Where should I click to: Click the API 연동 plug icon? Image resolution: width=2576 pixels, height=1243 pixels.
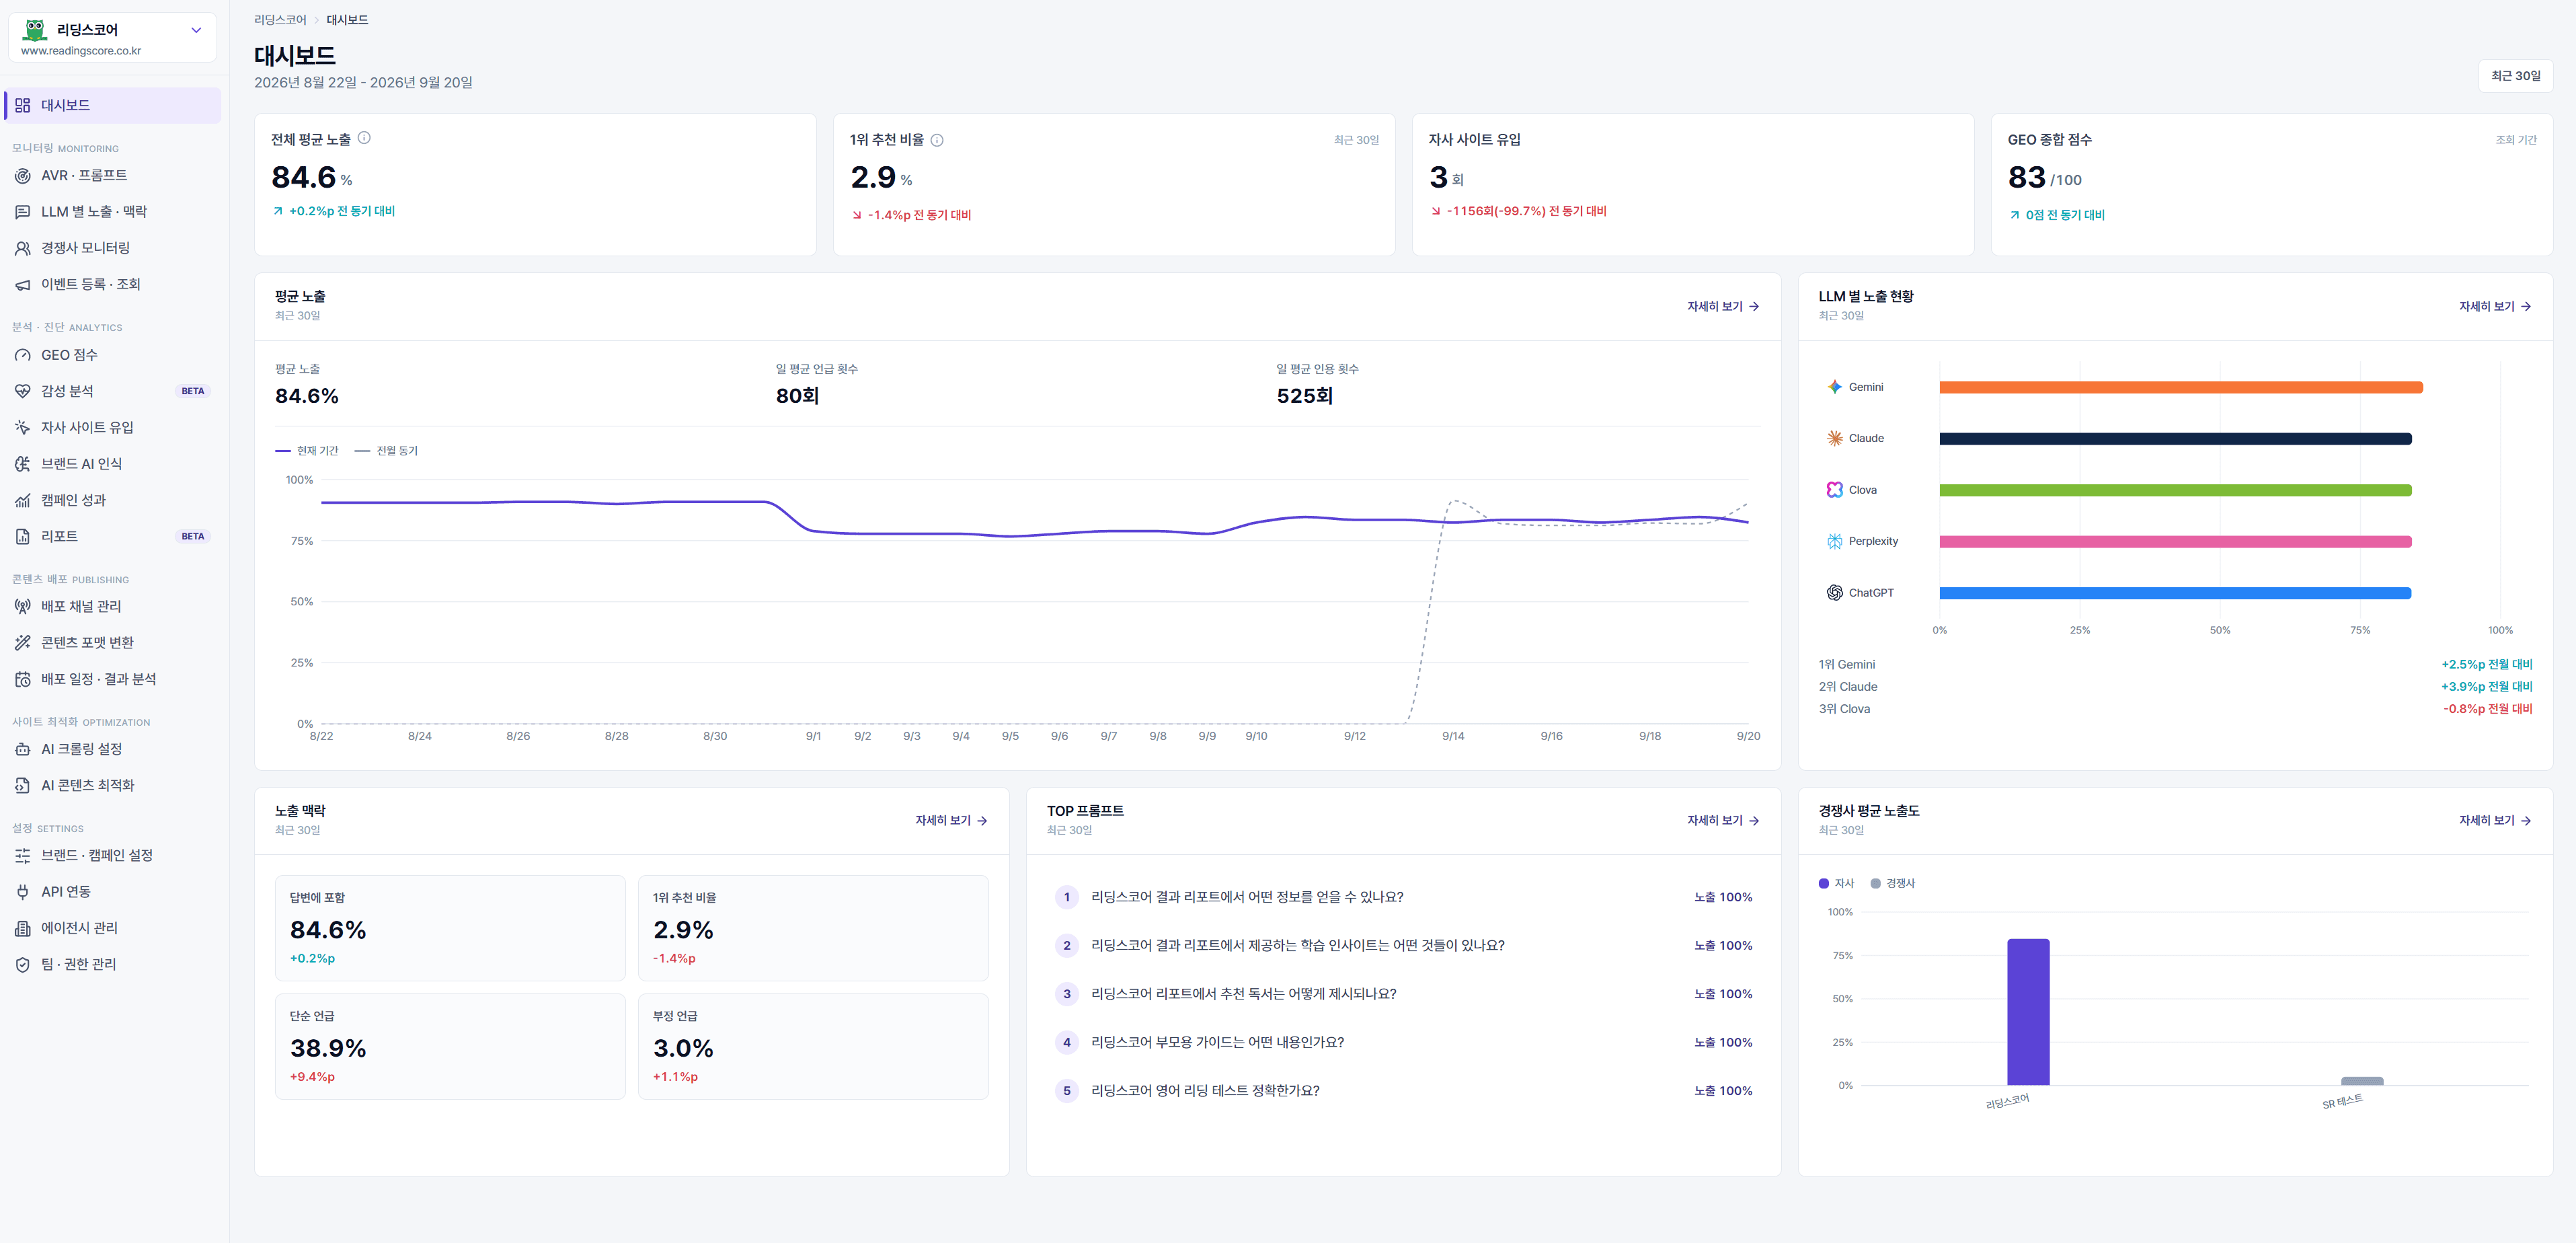[22, 892]
